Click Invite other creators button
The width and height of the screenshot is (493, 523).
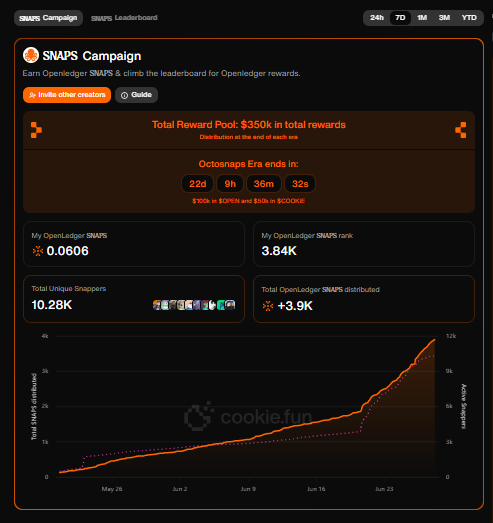coord(67,95)
